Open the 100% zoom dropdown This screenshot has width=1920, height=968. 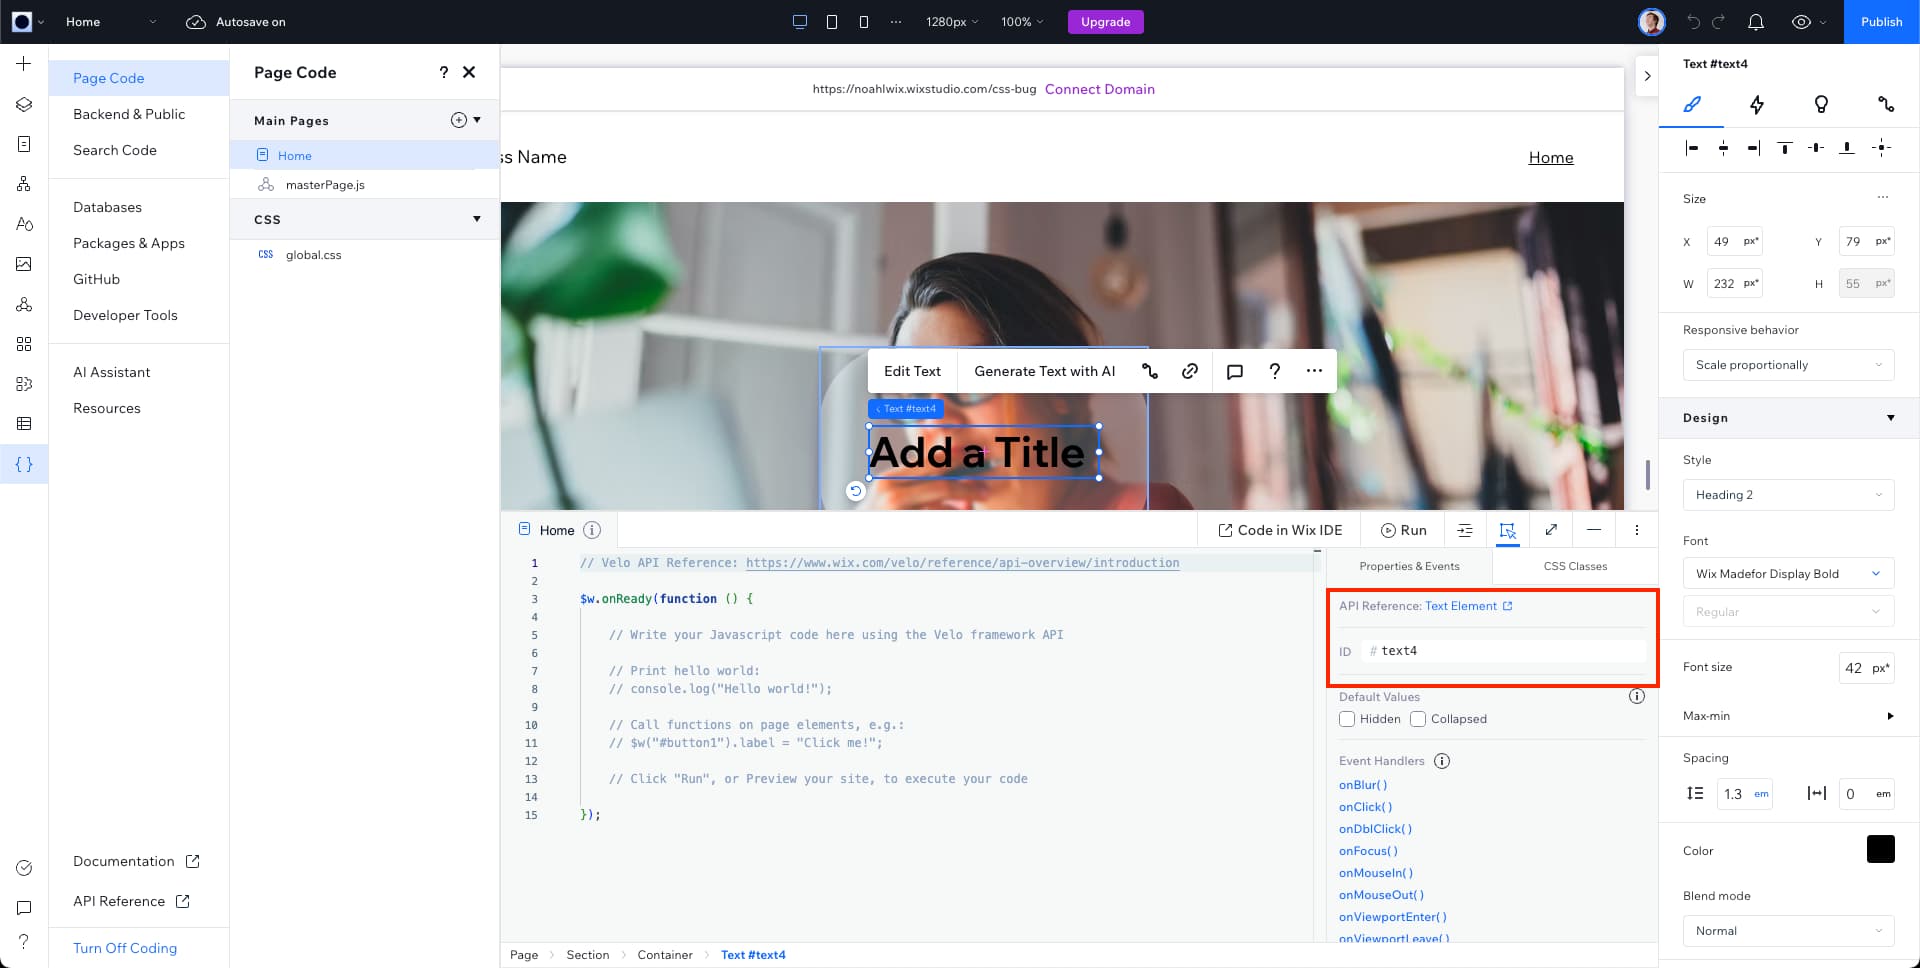(x=1022, y=22)
